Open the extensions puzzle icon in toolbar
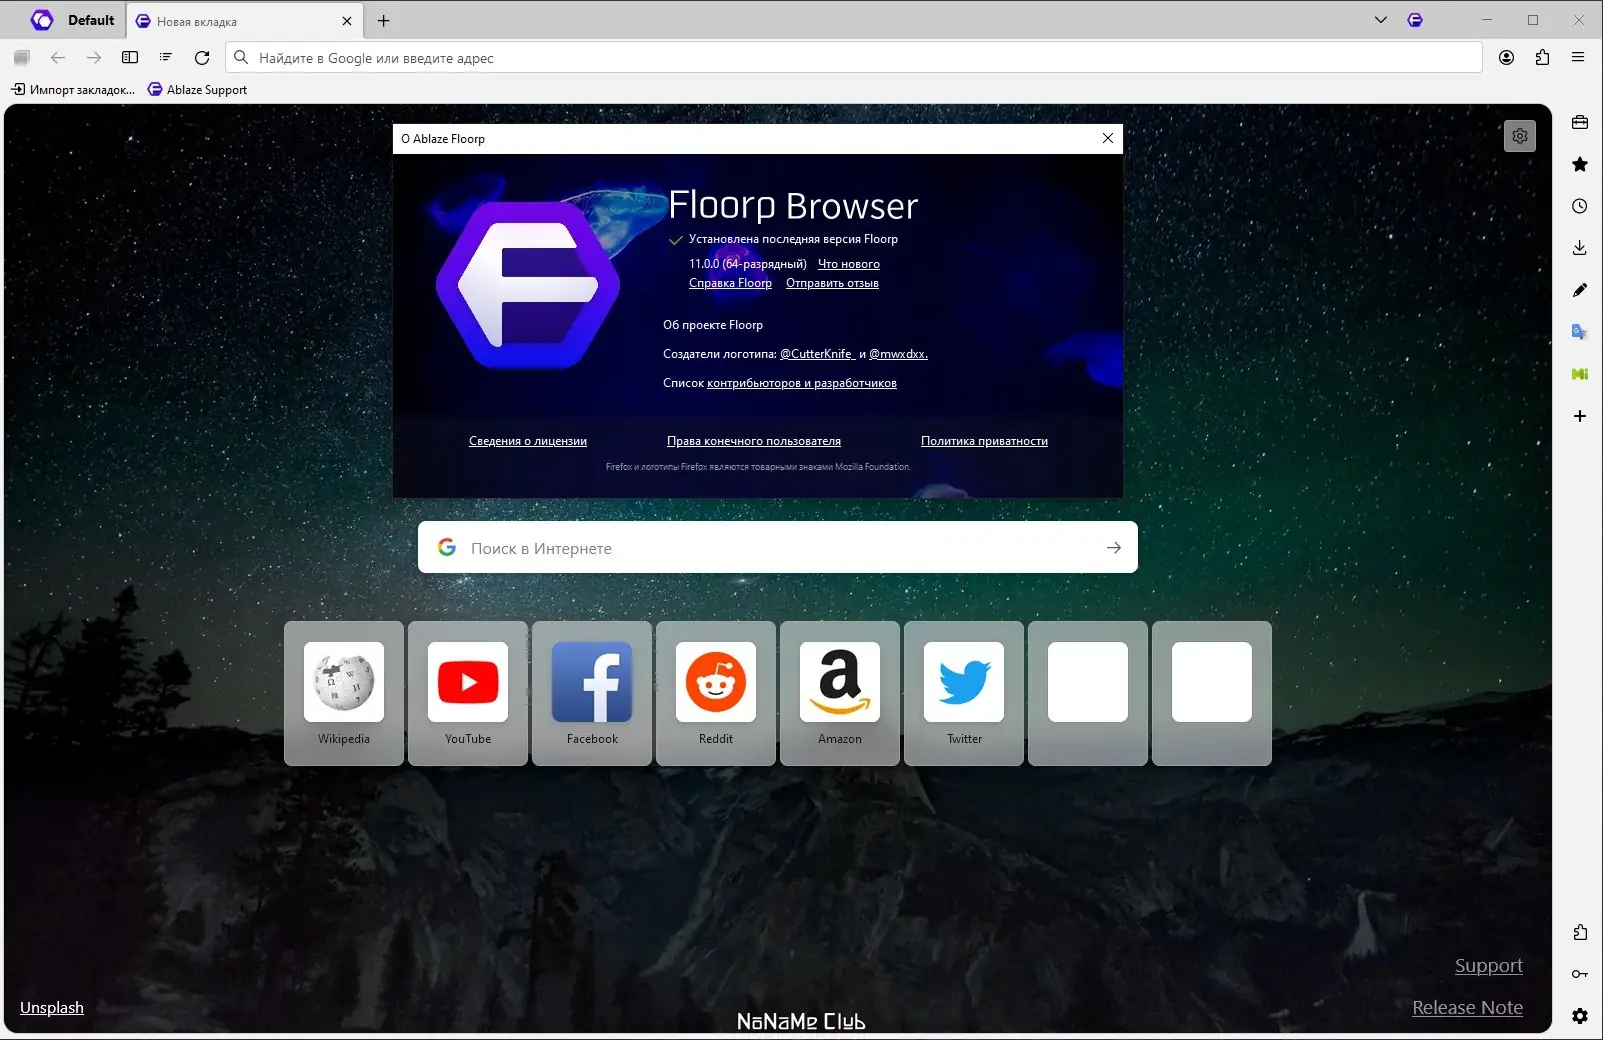1603x1040 pixels. (x=1542, y=58)
